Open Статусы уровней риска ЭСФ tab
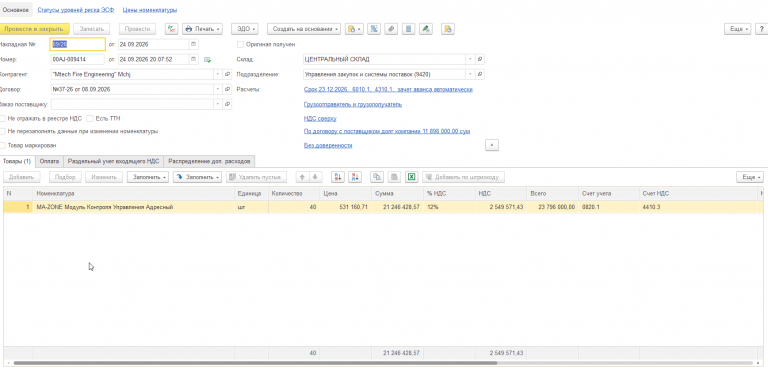The width and height of the screenshot is (768, 367). (76, 10)
